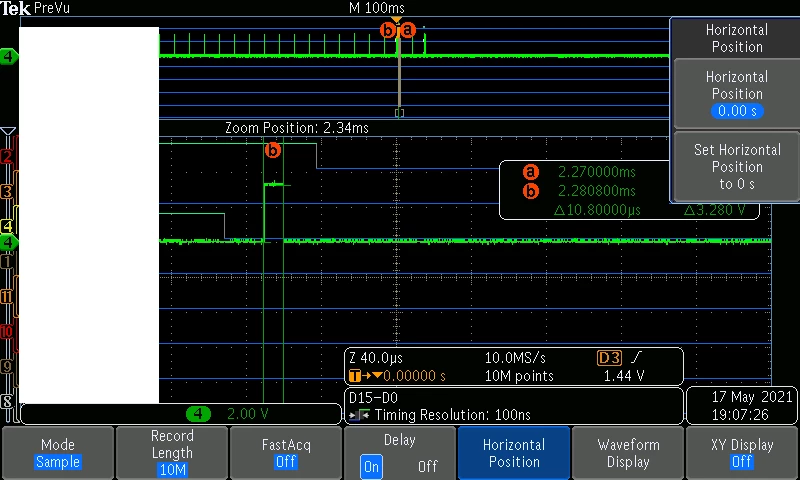The height and width of the screenshot is (480, 800).
Task: Open the Waveform Display menu
Action: [628, 453]
